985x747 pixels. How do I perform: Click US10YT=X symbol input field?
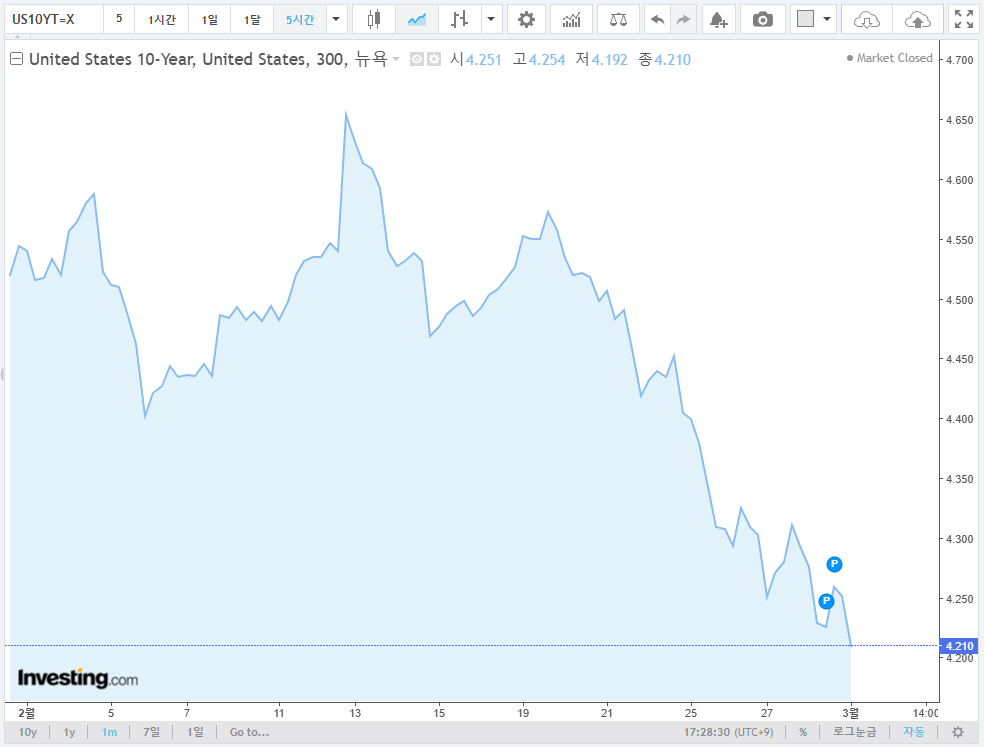[54, 19]
